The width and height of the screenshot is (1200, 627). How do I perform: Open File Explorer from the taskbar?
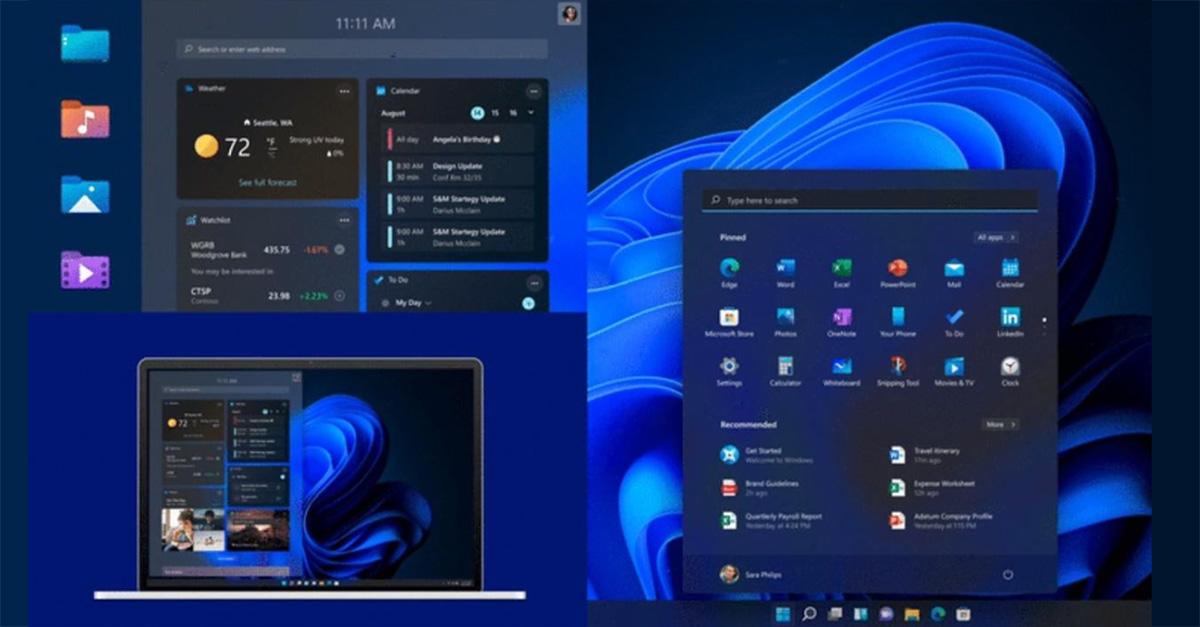click(x=912, y=613)
